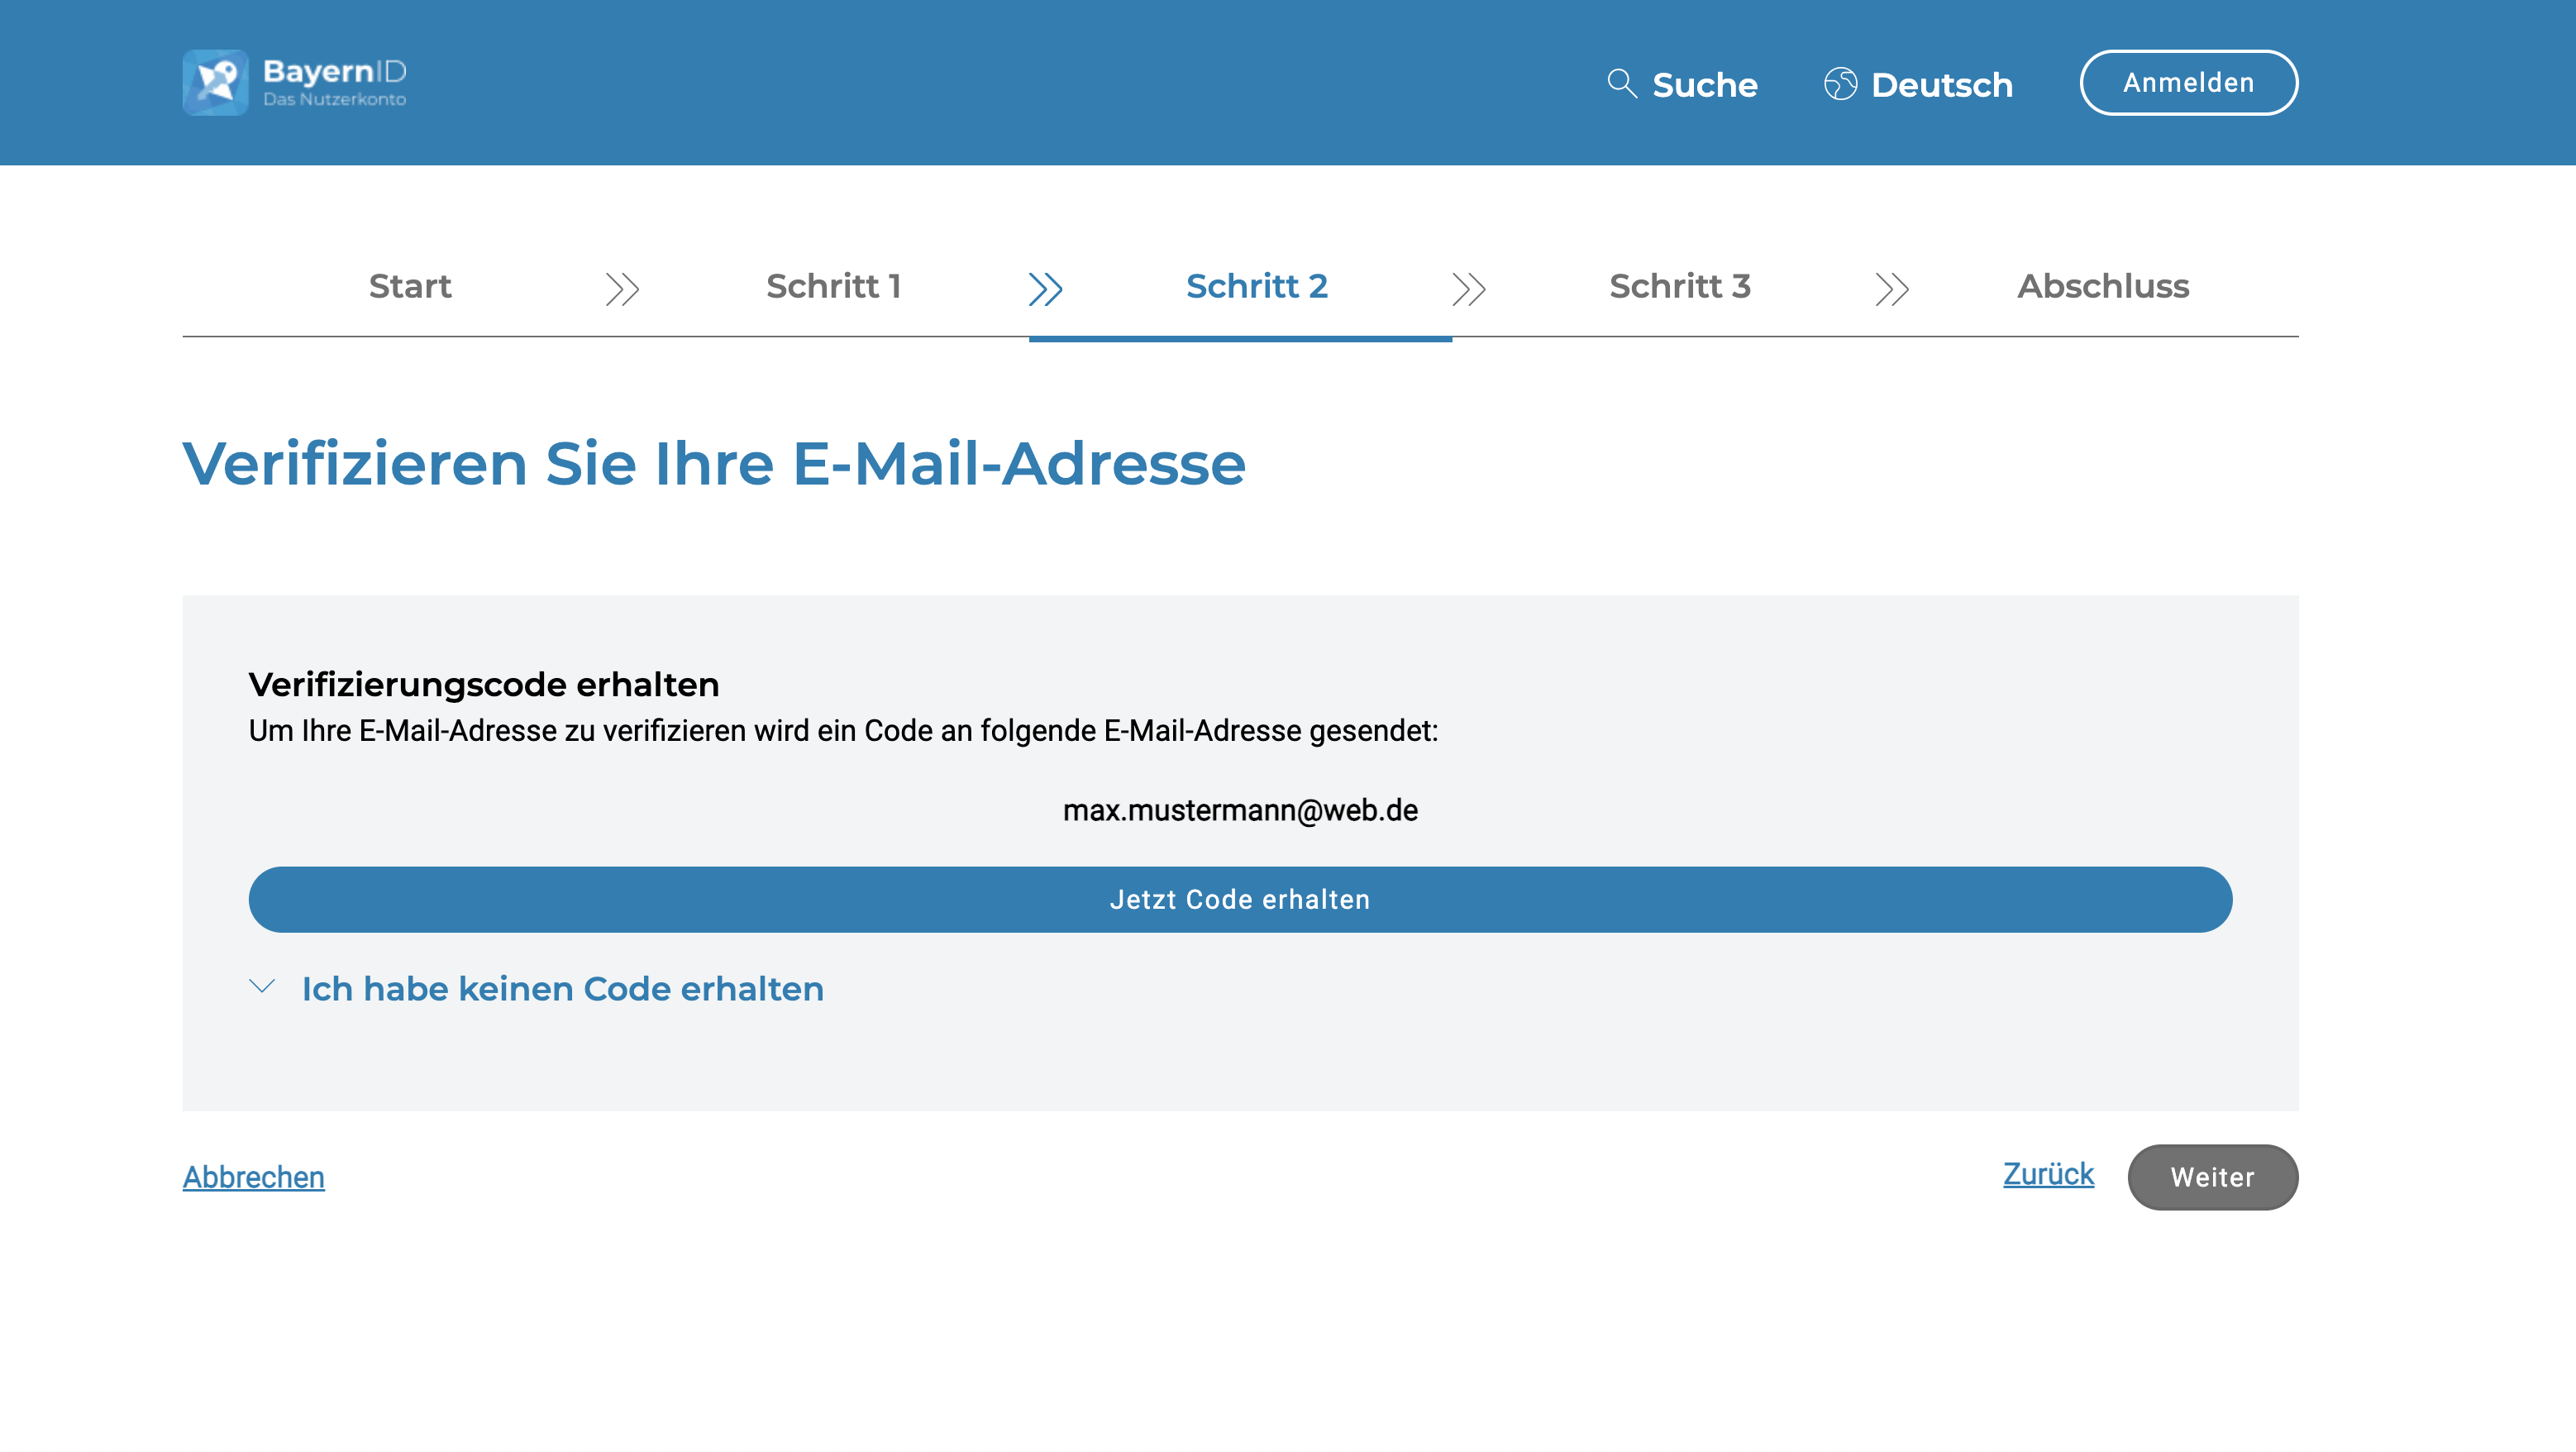Open the Deutsch language selector
This screenshot has width=2576, height=1452.
tap(1918, 84)
